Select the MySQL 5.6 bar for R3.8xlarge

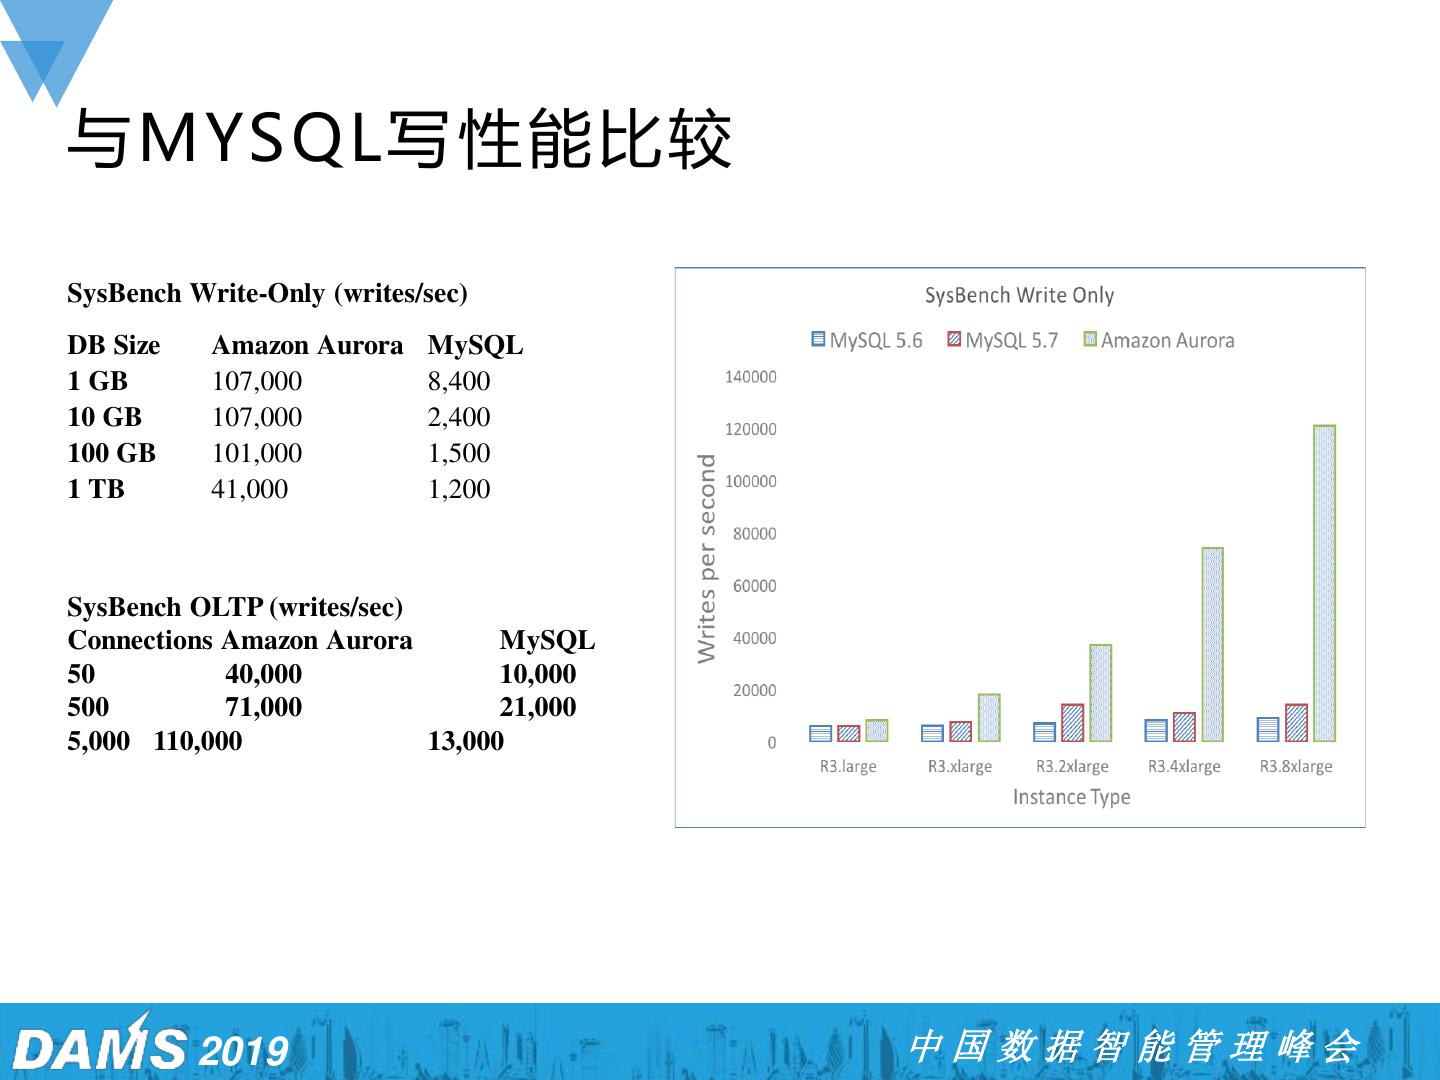click(1268, 729)
